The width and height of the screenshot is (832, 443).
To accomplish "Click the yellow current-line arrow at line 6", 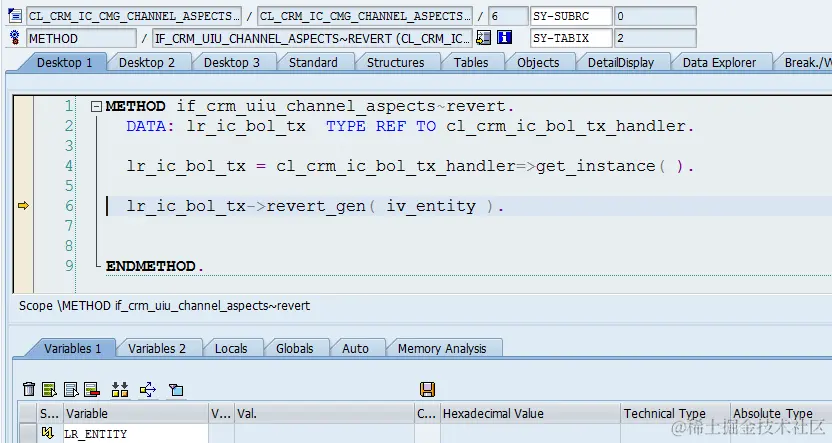I will (x=23, y=205).
